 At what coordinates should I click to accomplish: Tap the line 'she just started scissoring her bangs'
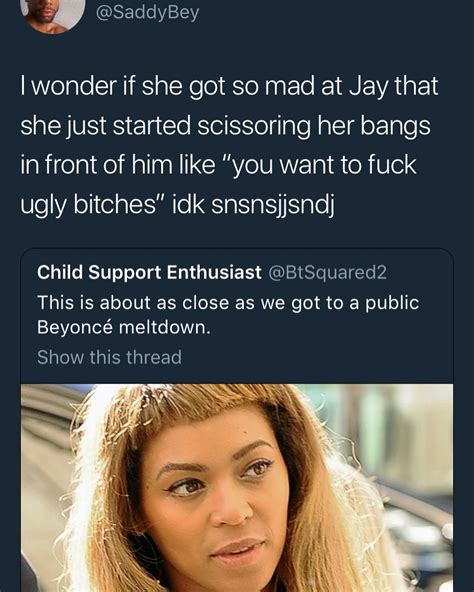[x=225, y=126]
